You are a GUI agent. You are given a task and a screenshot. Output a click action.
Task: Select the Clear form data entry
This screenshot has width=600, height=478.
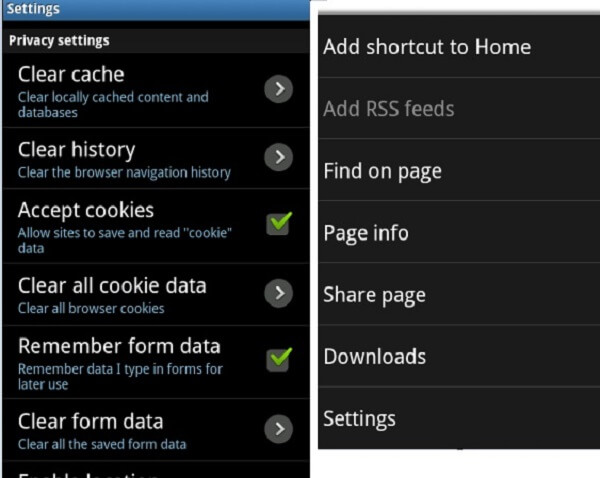click(x=156, y=430)
